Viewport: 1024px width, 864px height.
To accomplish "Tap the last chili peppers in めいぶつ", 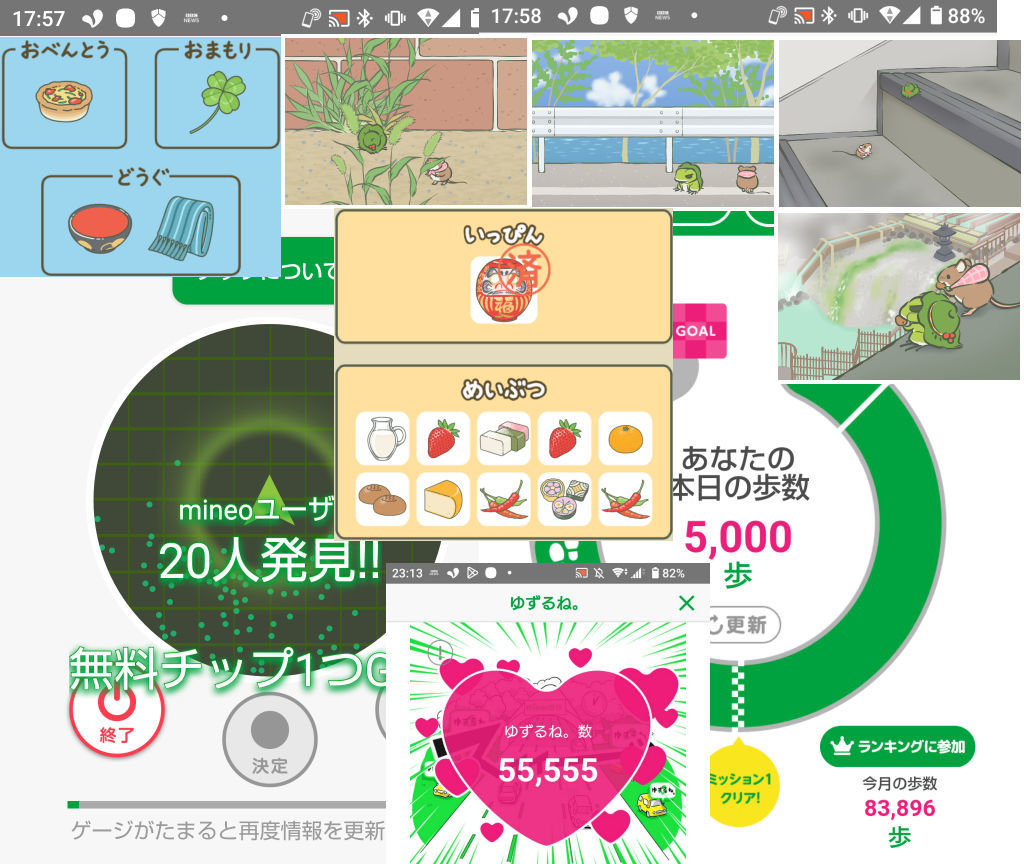I will pyautogui.click(x=625, y=500).
